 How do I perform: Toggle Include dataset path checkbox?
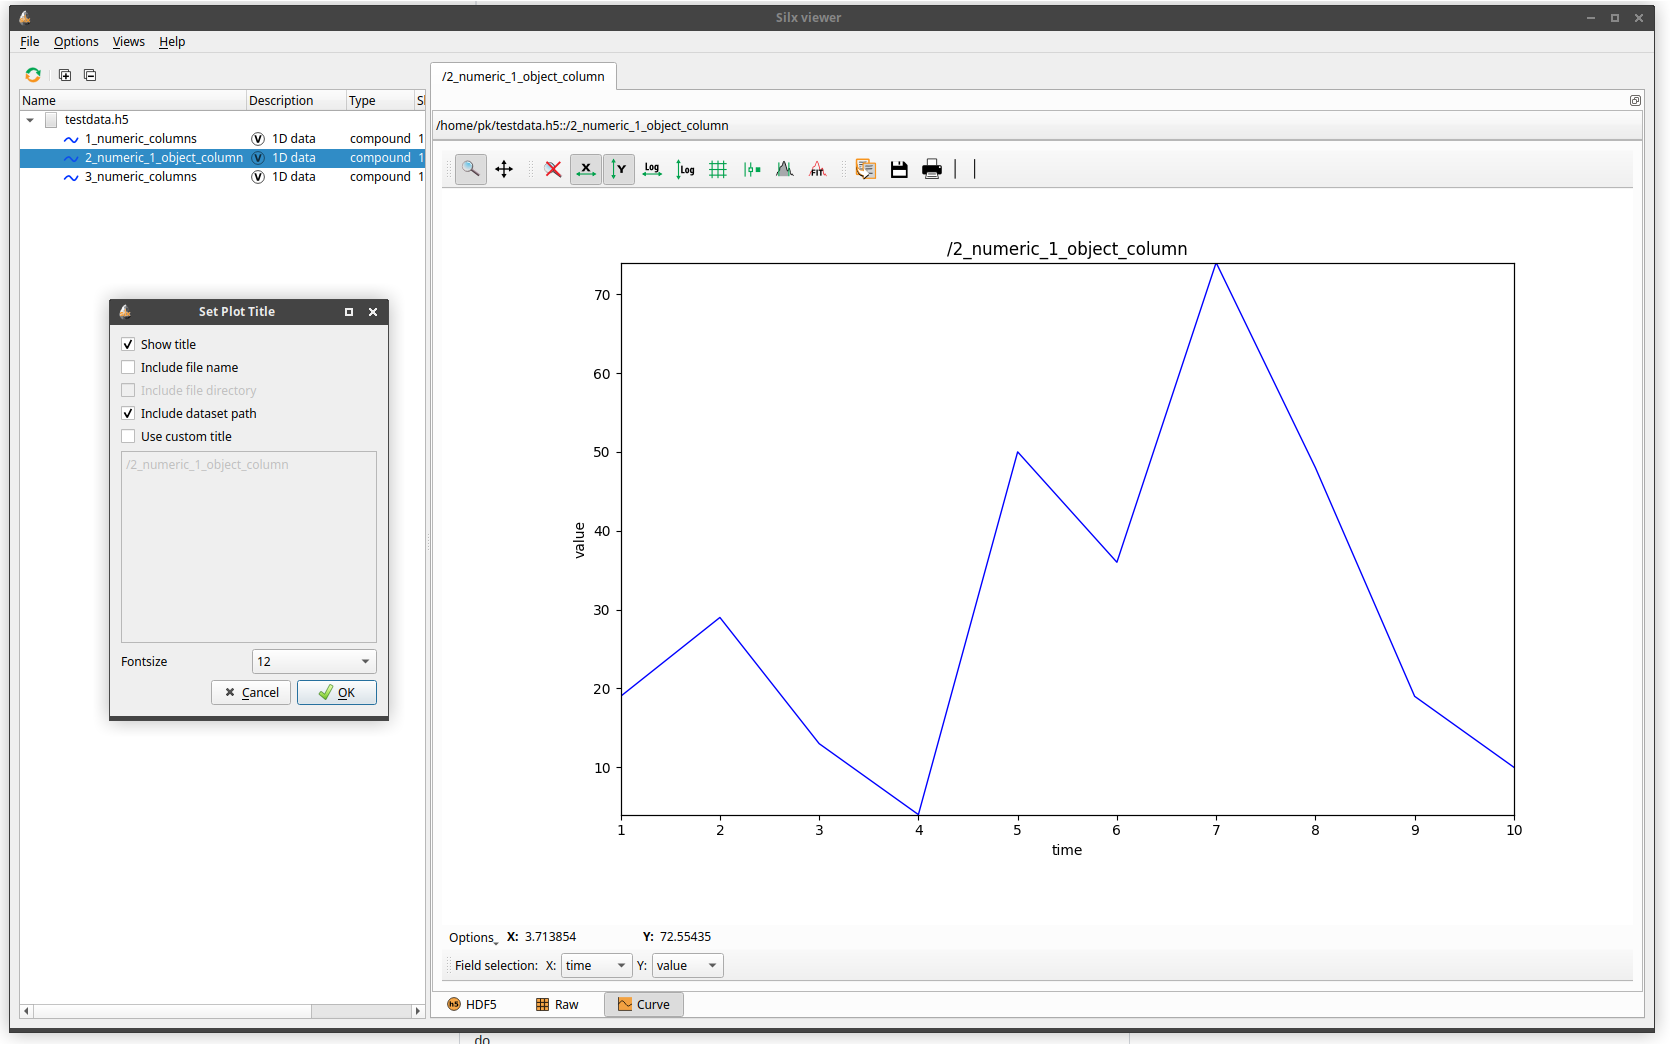click(128, 413)
